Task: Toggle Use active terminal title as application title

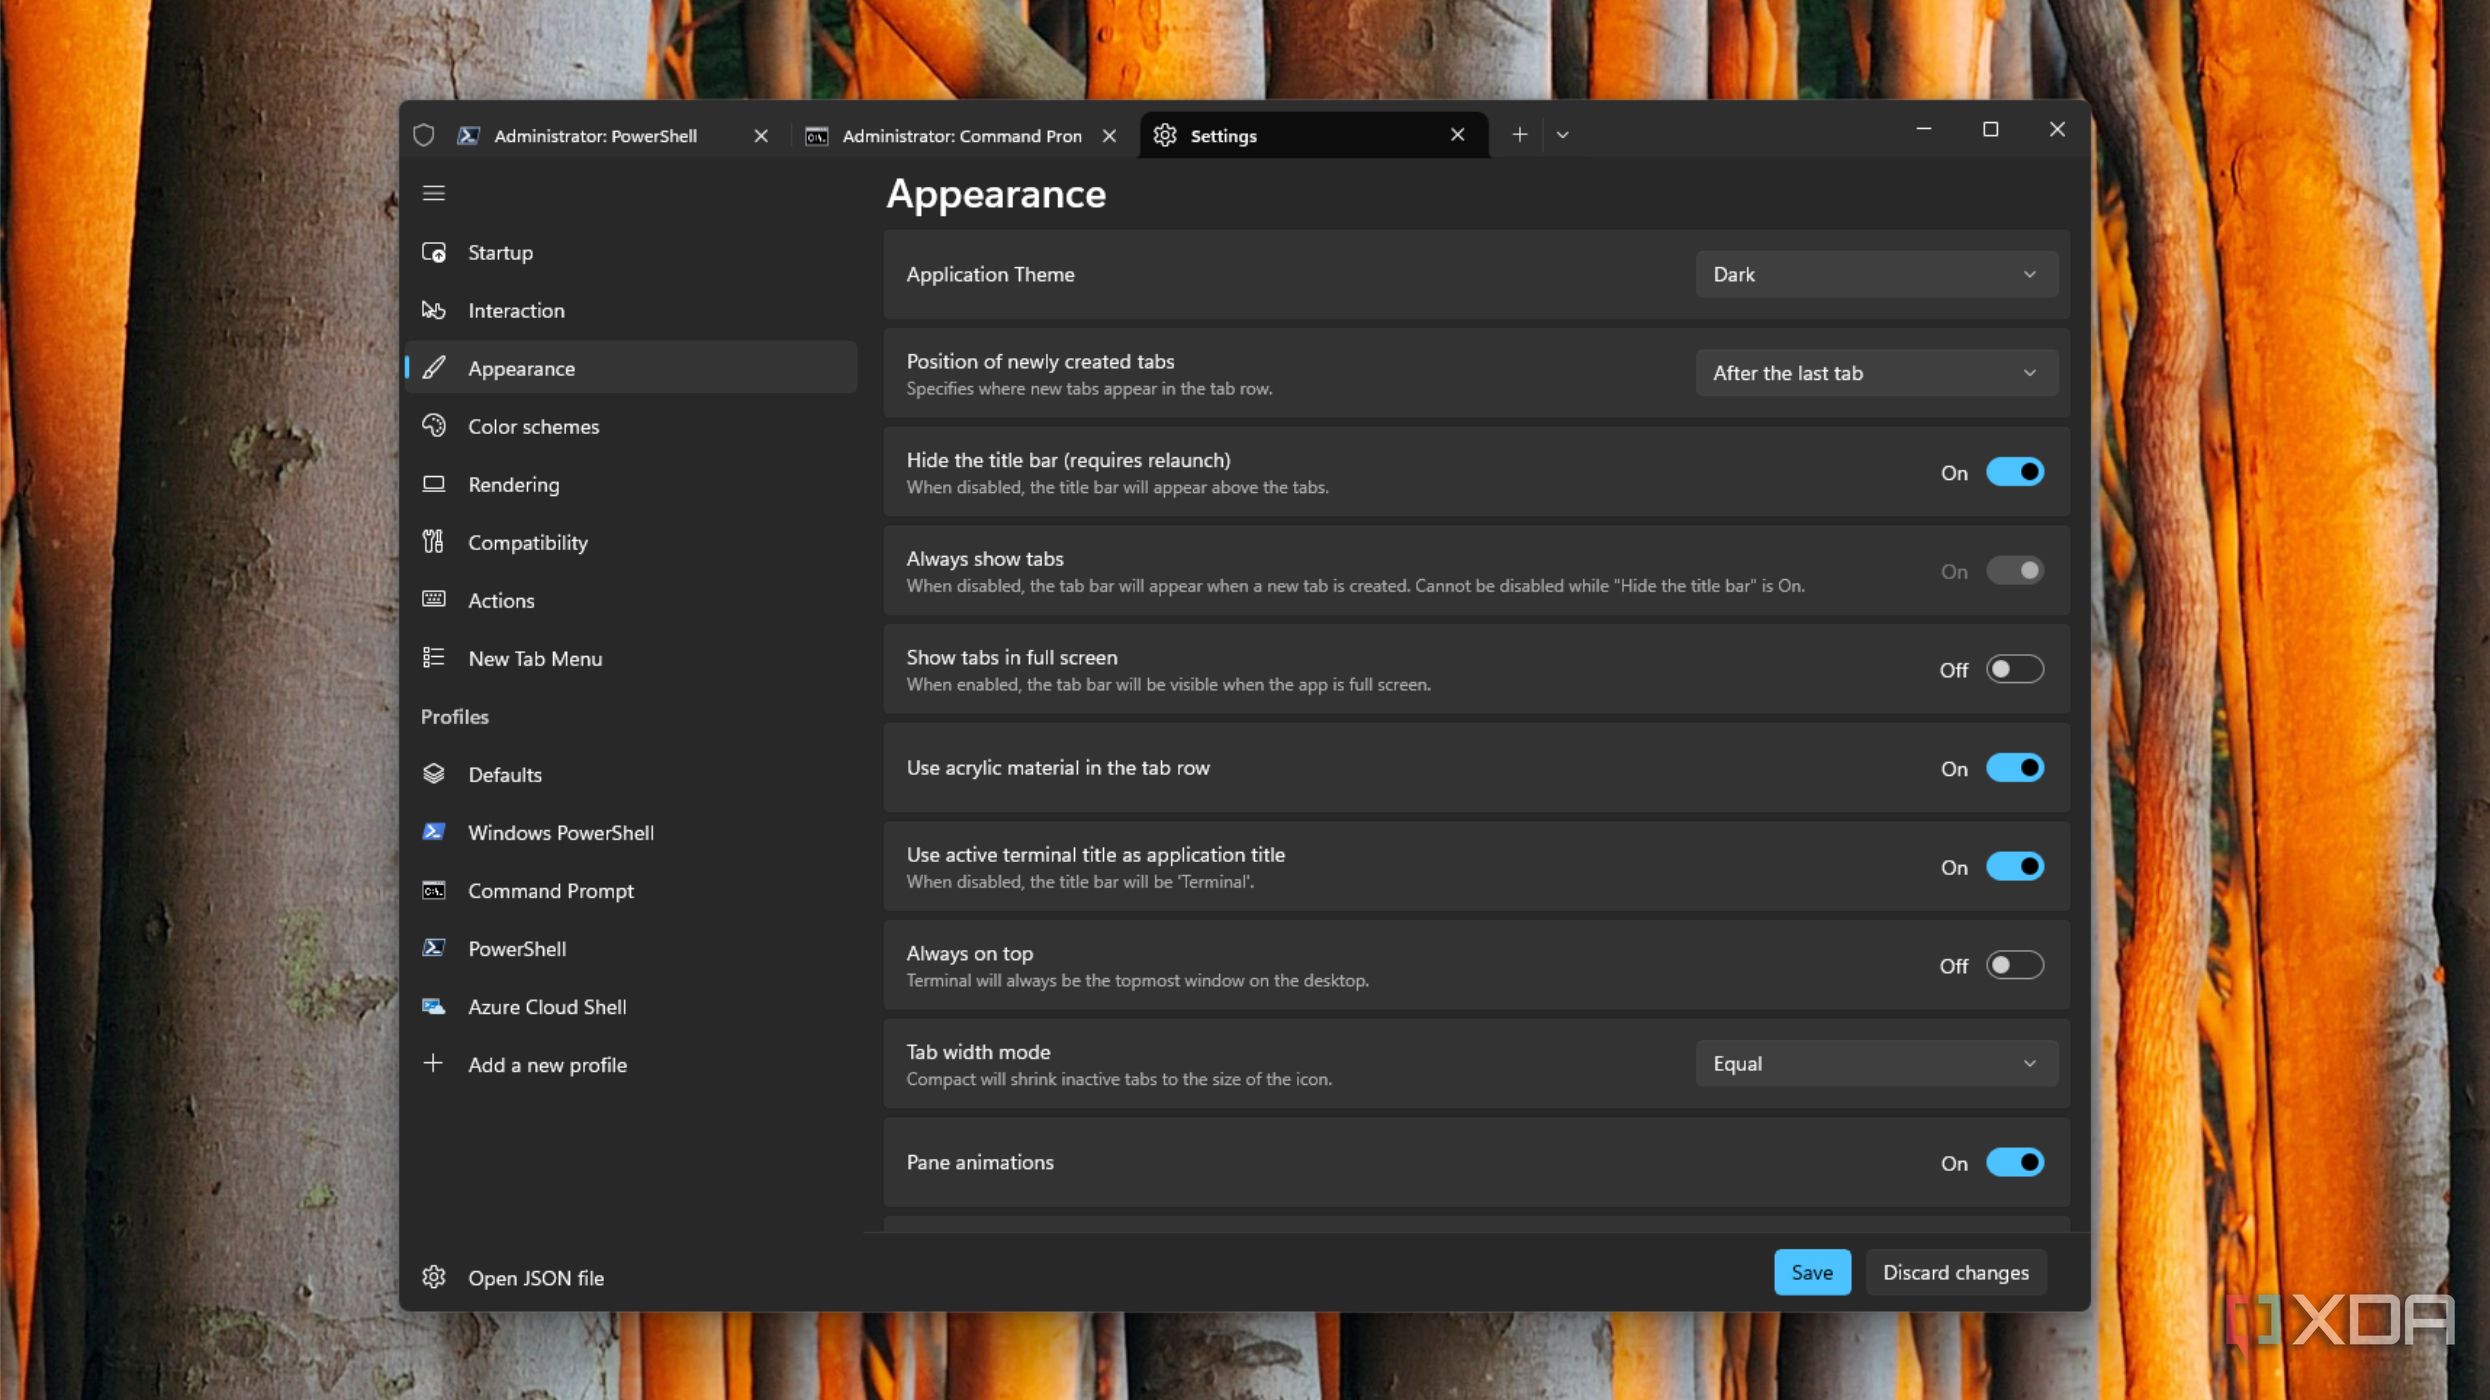Action: pos(2015,867)
